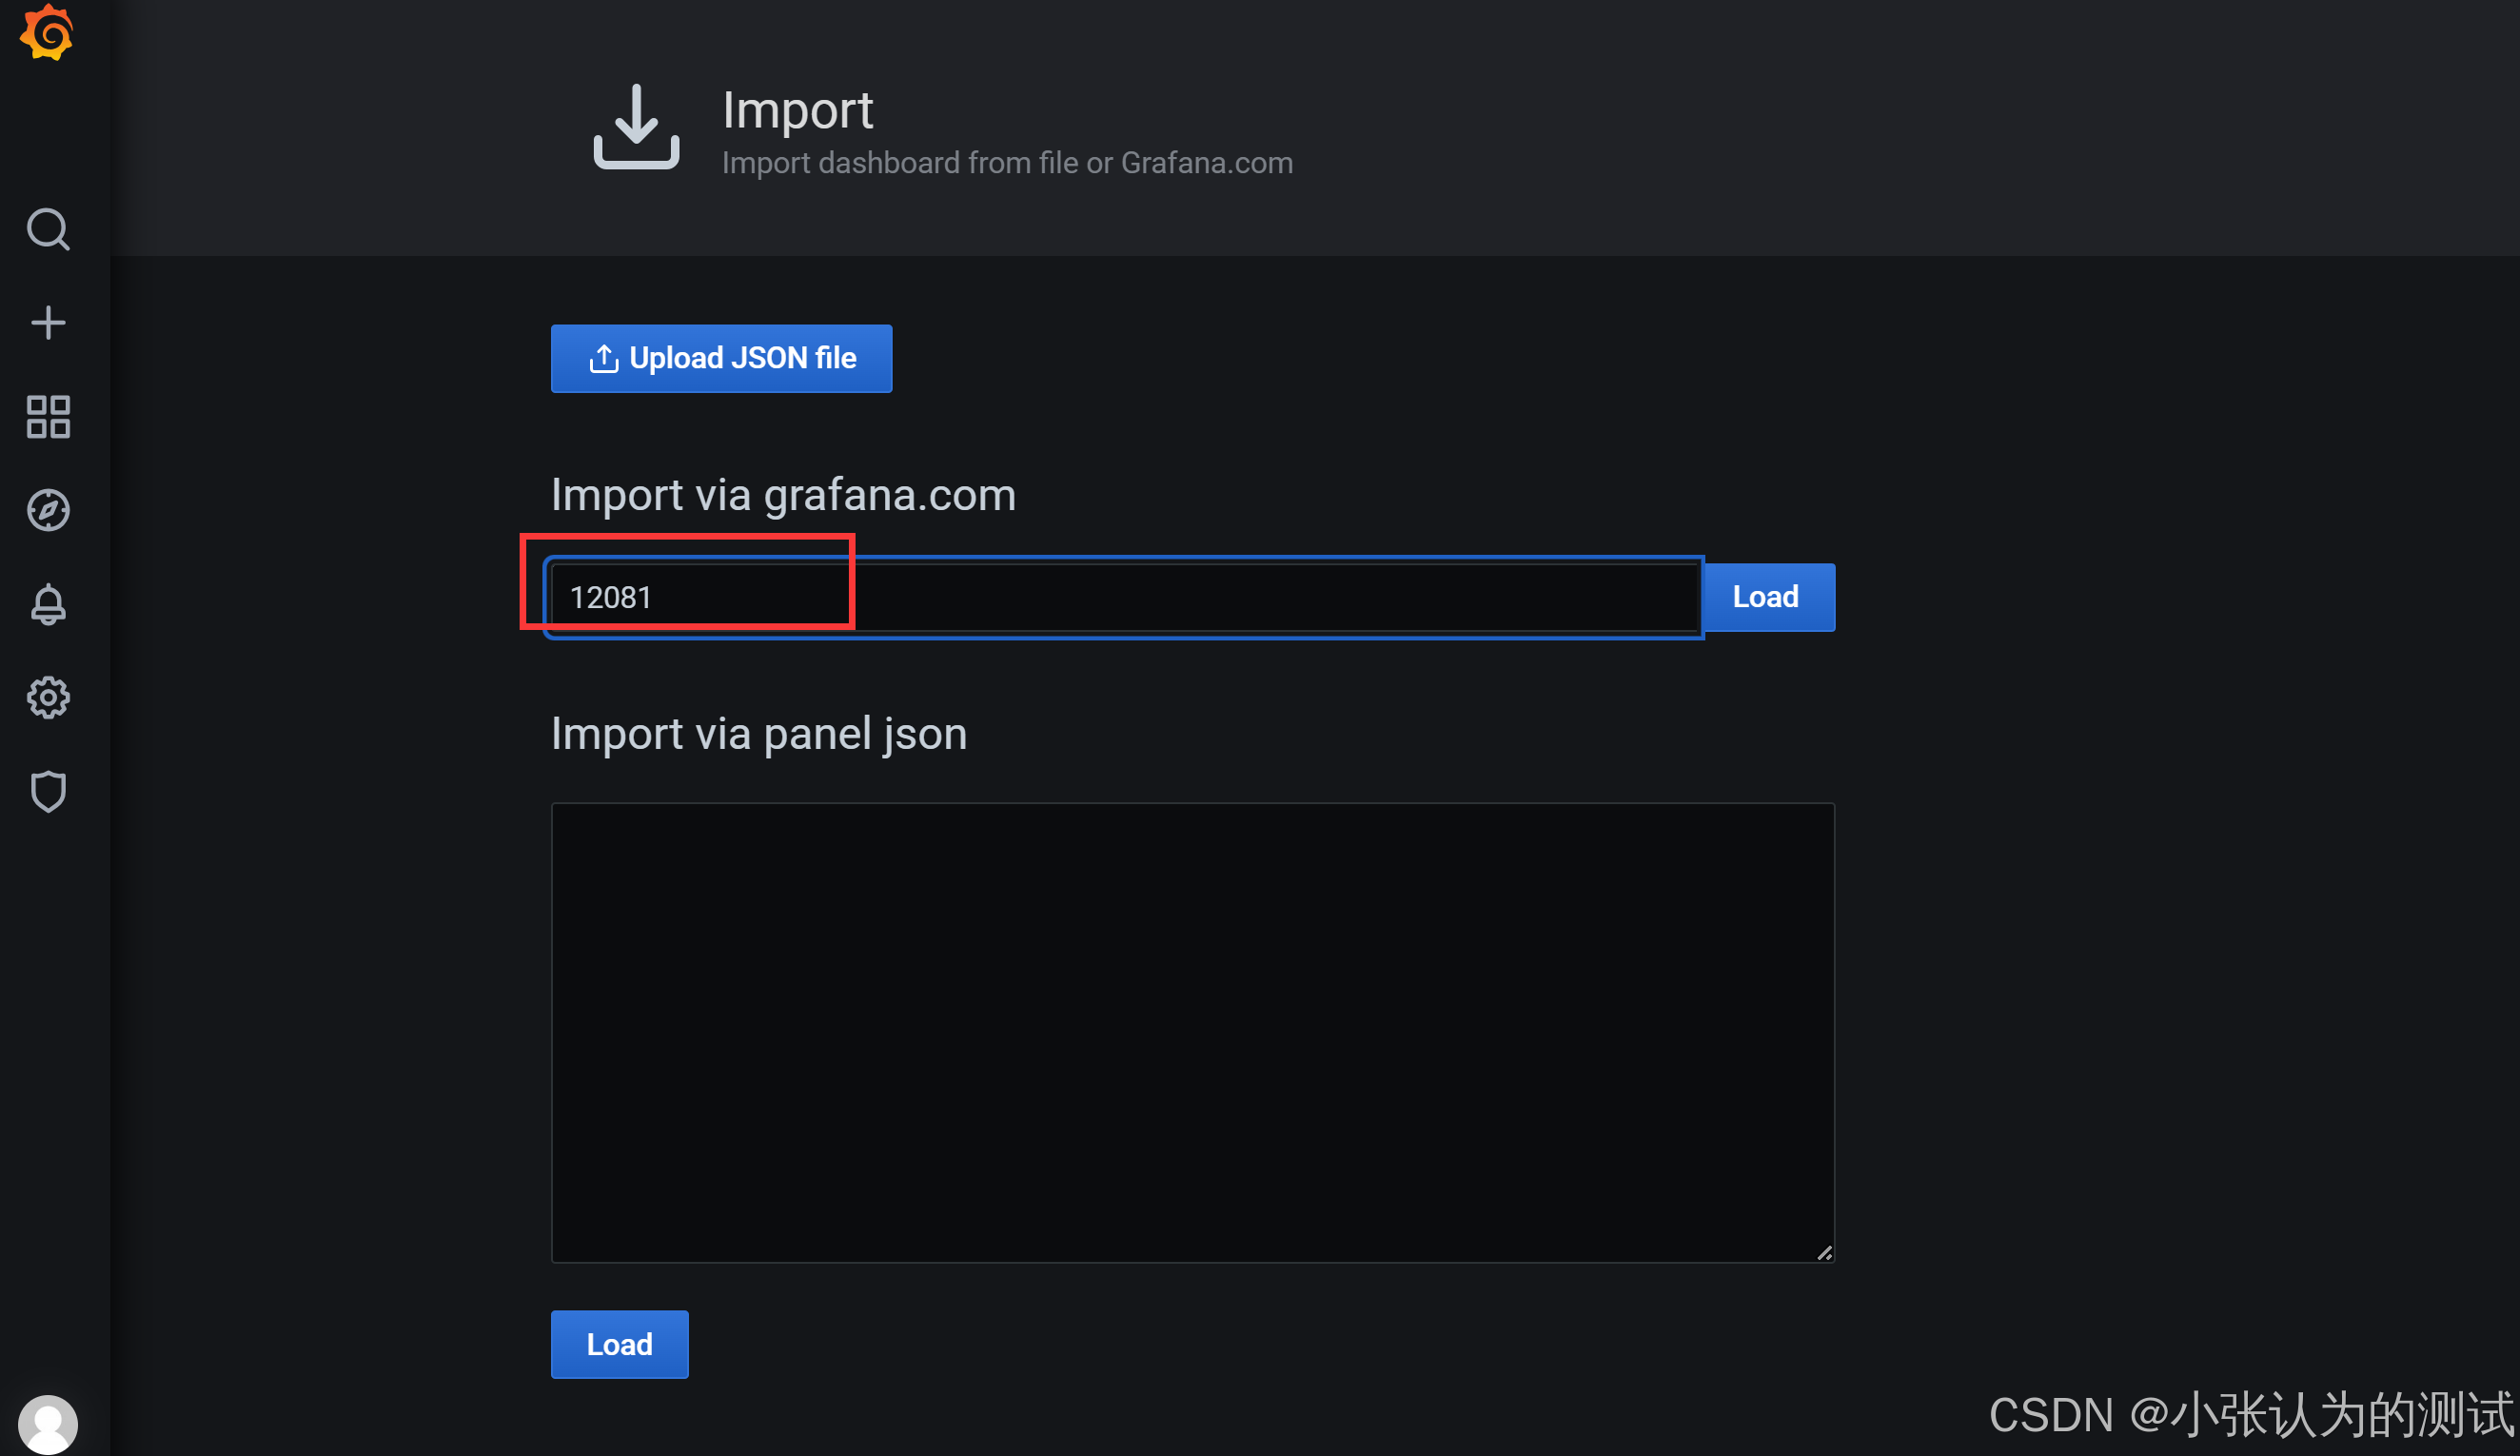Click inside the panel json text area
Image resolution: width=2520 pixels, height=1456 pixels.
[x=1192, y=1032]
